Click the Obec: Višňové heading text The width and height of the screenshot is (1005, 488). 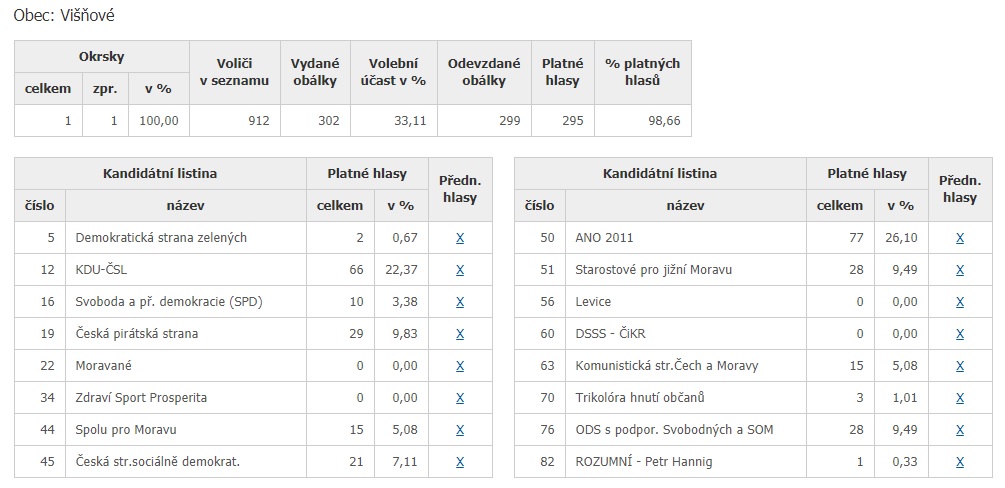pos(64,16)
